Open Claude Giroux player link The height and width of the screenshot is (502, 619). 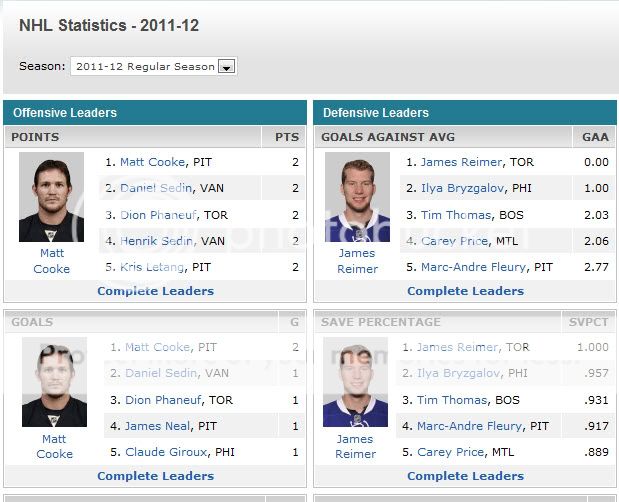pos(166,452)
